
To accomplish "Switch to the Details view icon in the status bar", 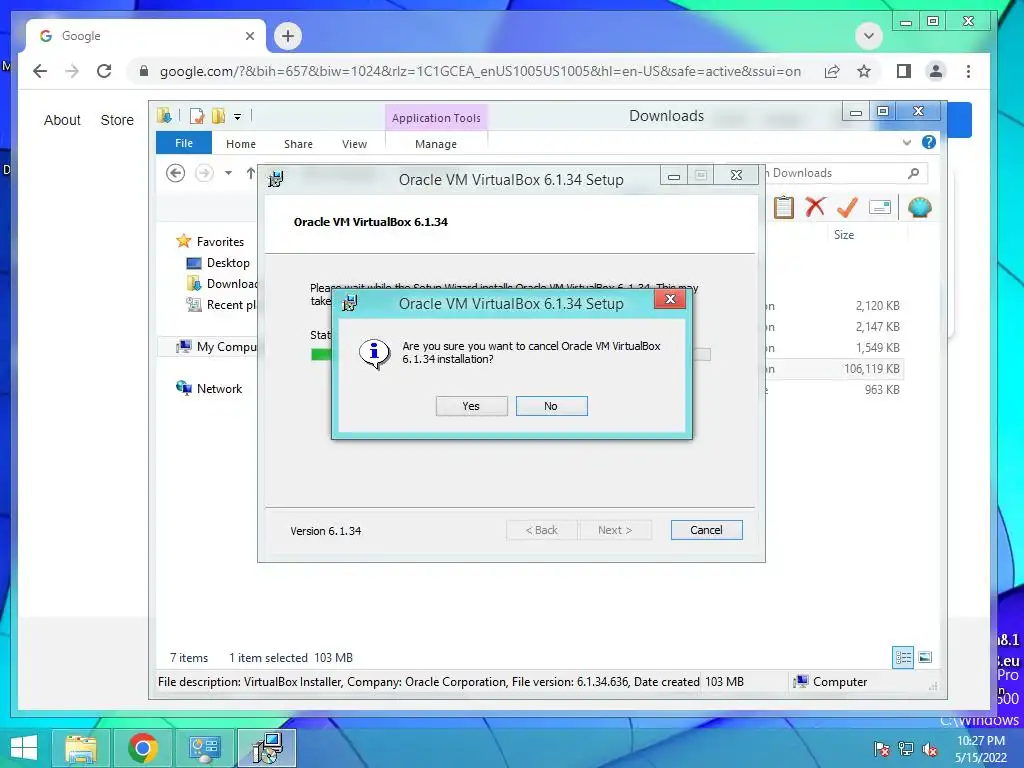I will pyautogui.click(x=903, y=657).
